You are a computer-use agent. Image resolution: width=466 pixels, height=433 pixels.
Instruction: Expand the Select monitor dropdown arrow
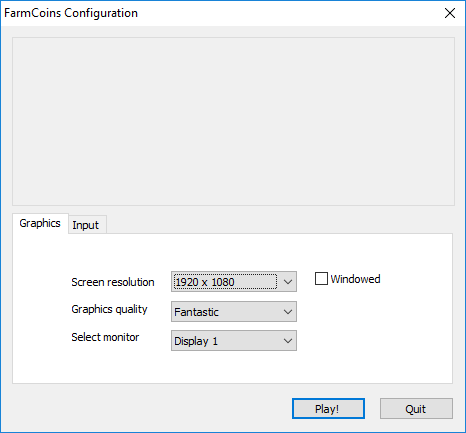tap(288, 341)
